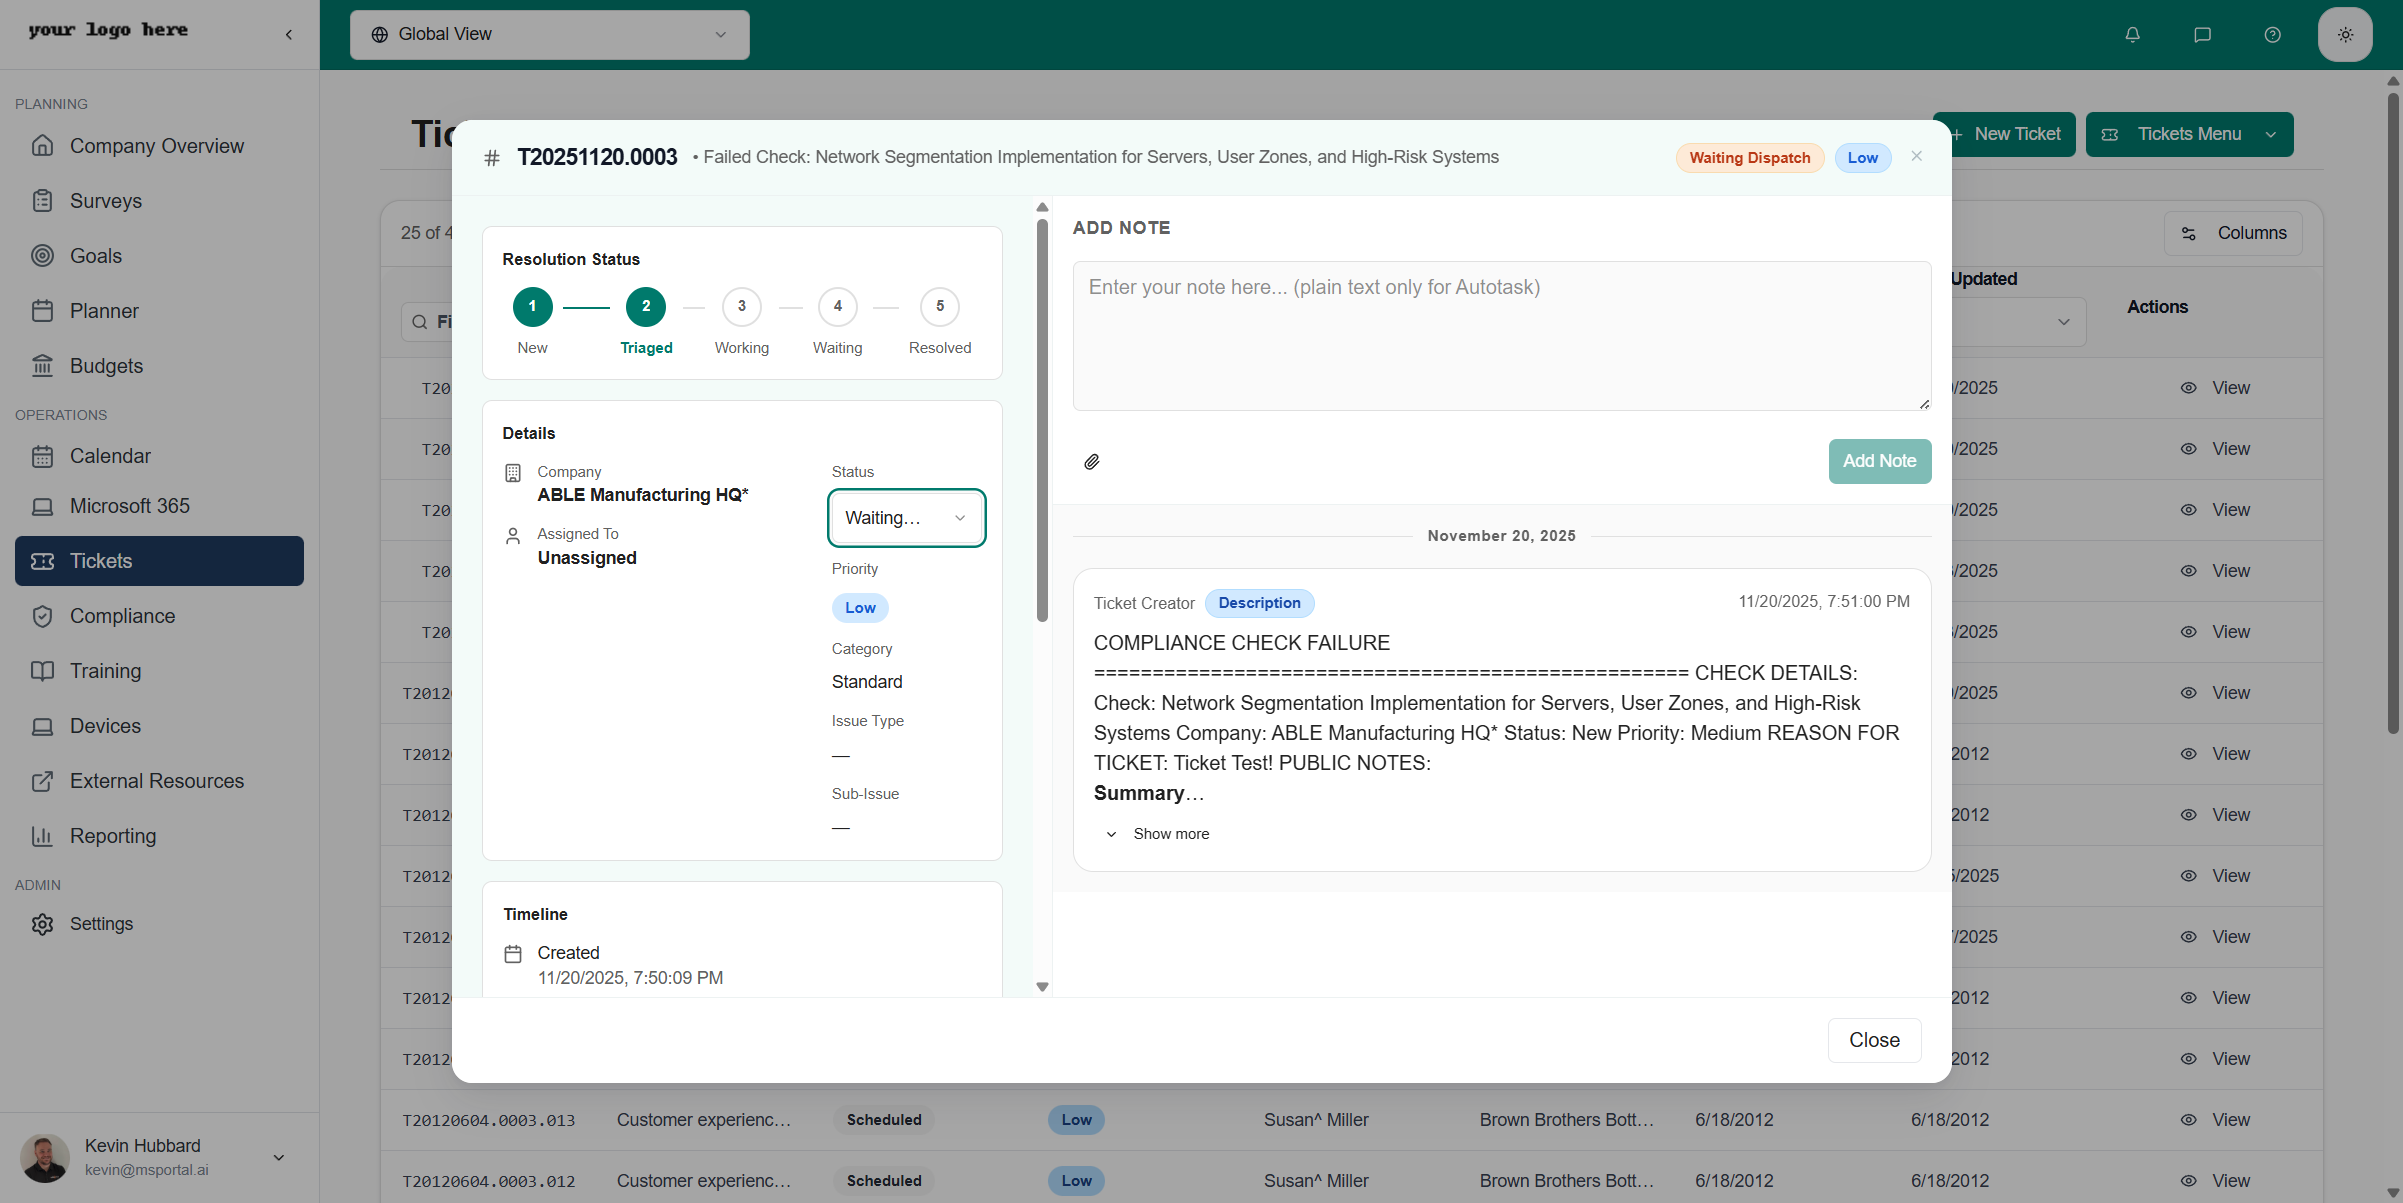Select step 4 Waiting status circle

coord(837,307)
